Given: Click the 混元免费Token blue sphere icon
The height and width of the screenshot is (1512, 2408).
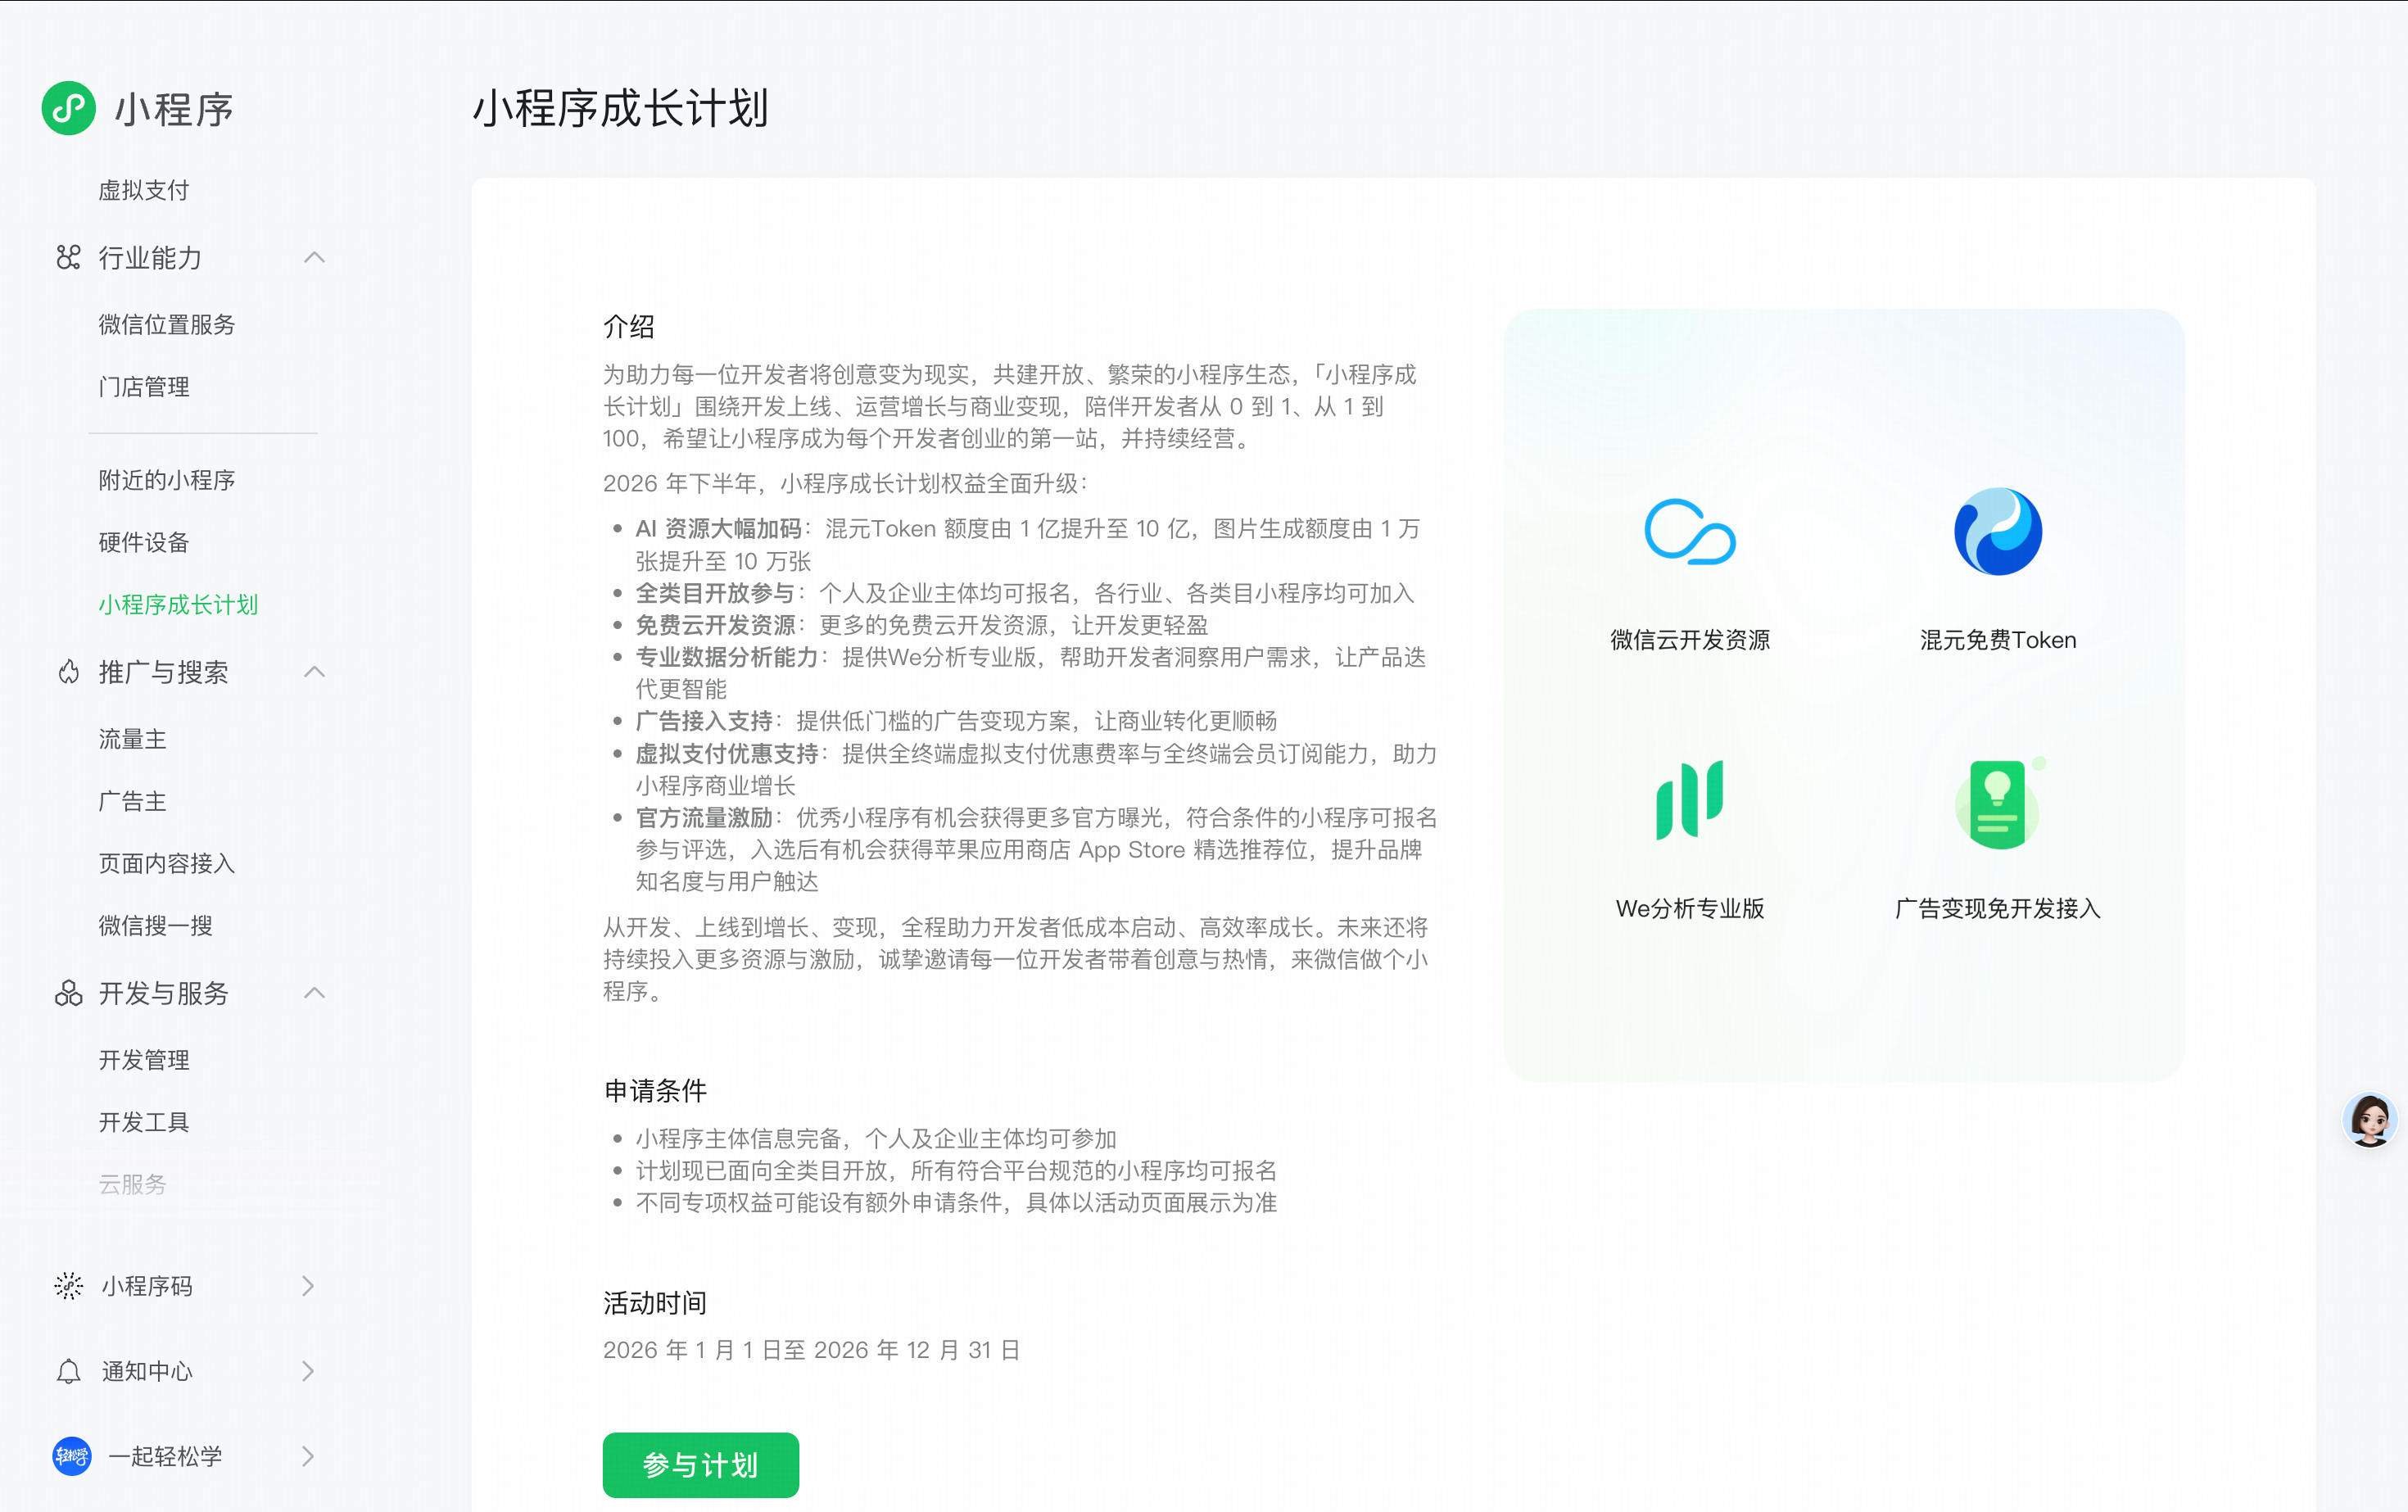Looking at the screenshot, I should [x=1998, y=532].
